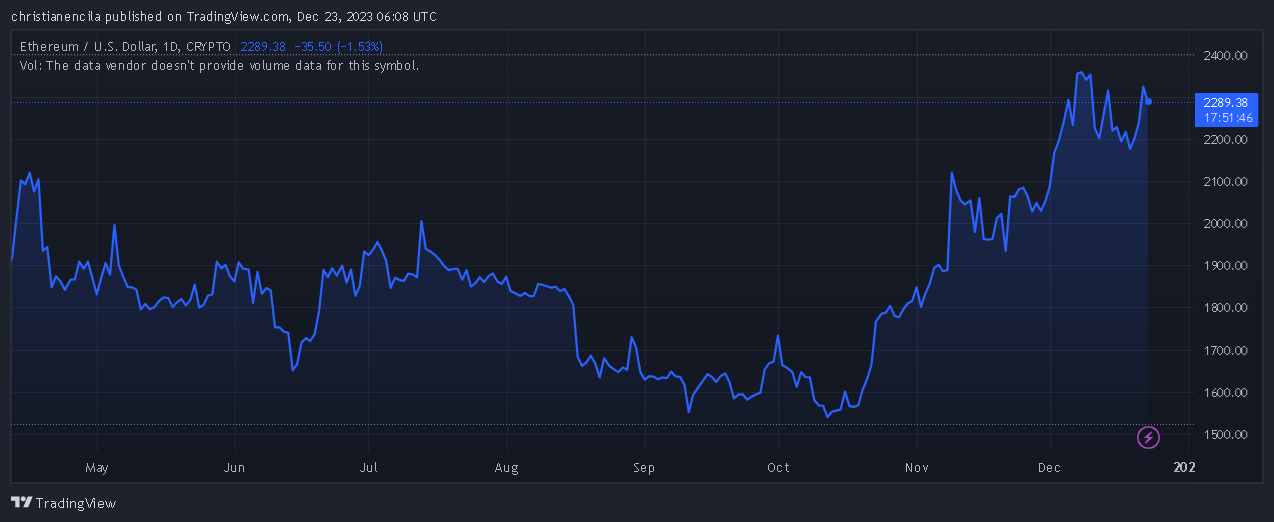Click the purple lightning bolt icon

click(x=1149, y=437)
